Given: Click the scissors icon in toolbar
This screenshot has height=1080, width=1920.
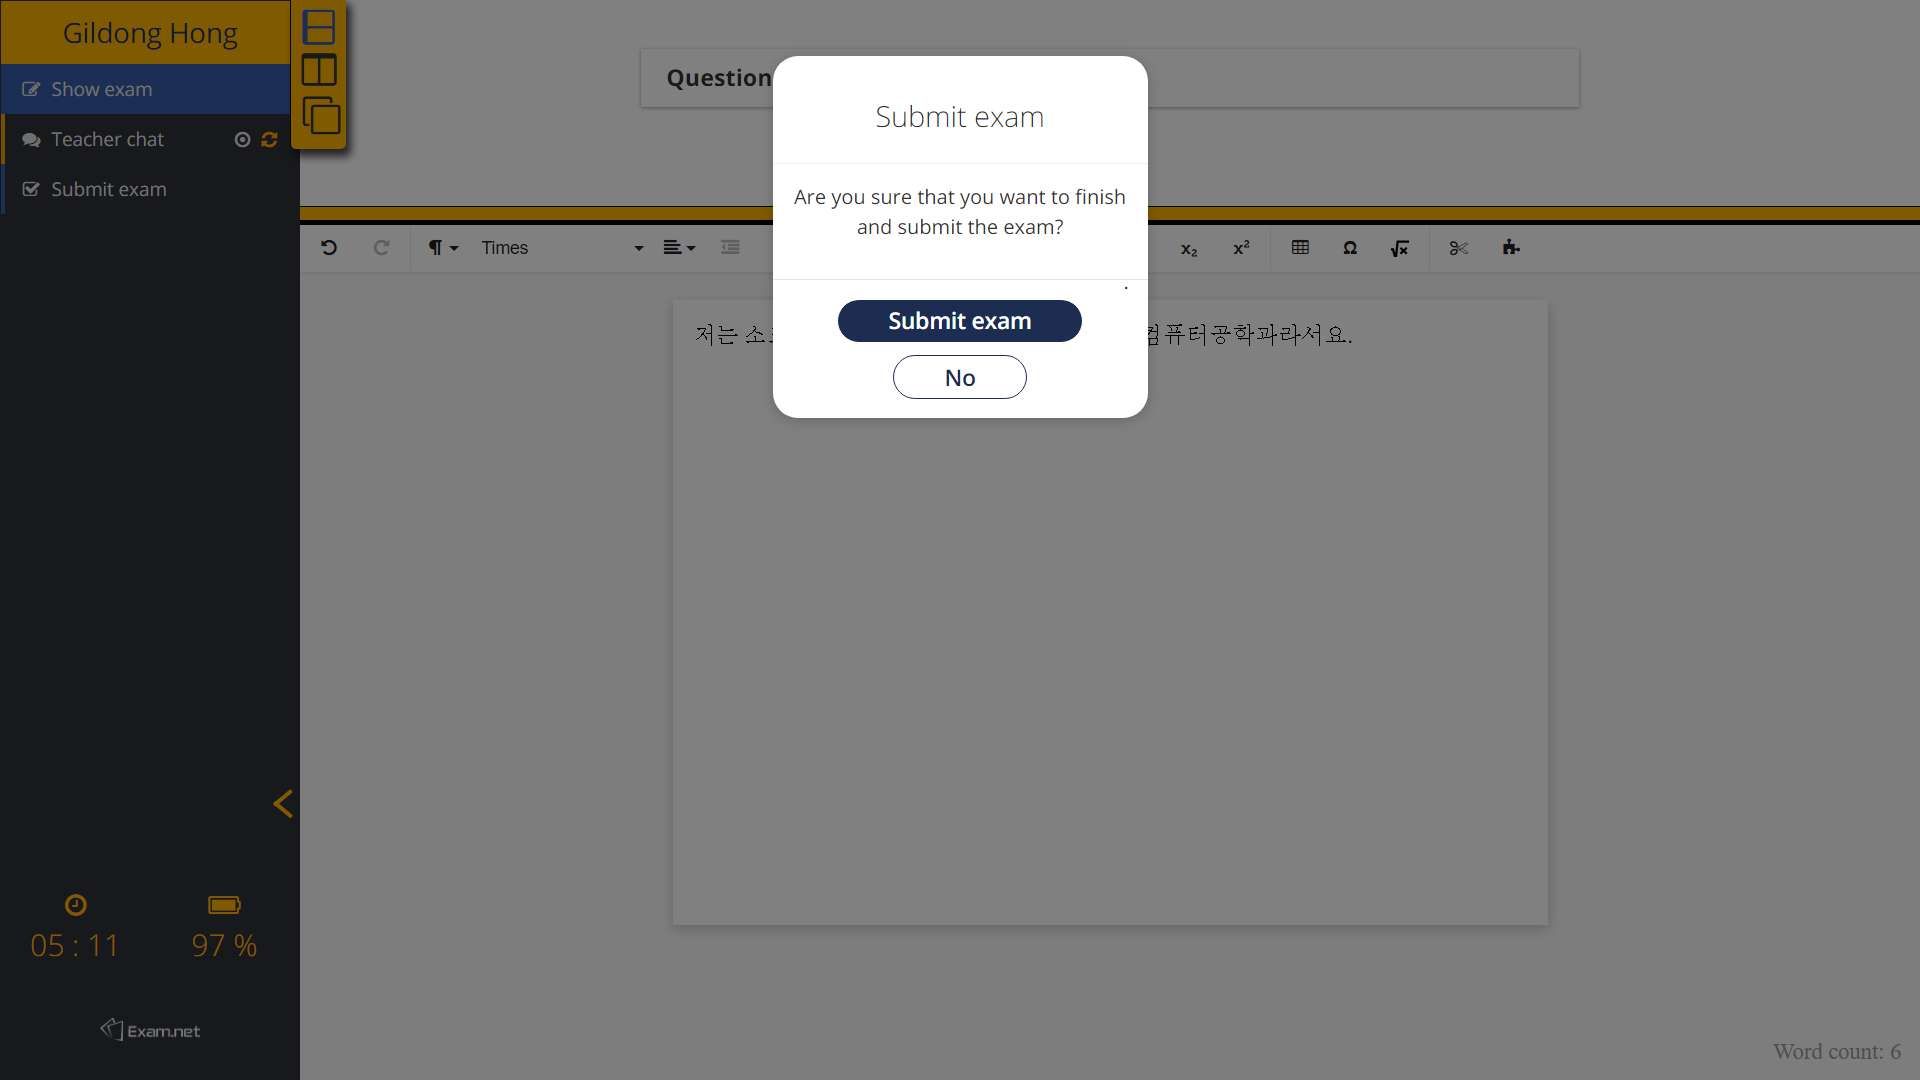Looking at the screenshot, I should tap(1459, 248).
